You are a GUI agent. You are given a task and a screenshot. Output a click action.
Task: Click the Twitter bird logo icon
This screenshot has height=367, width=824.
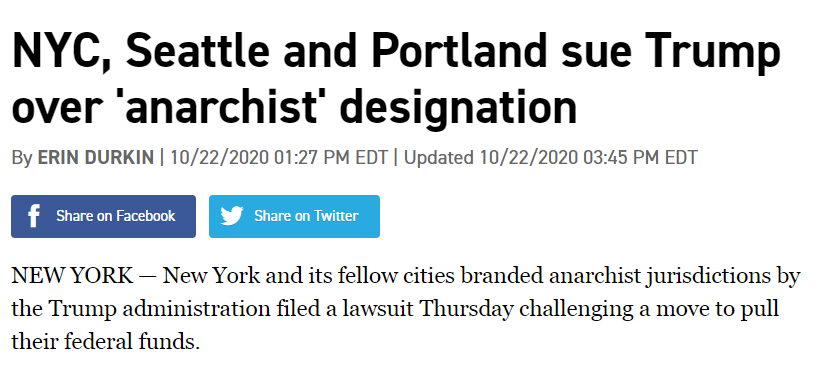(x=232, y=216)
